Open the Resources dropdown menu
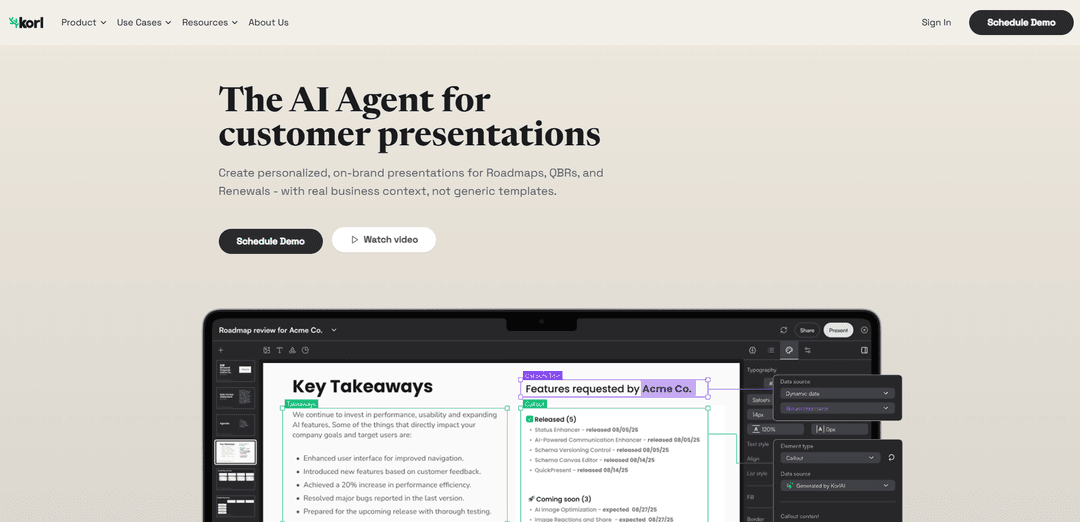 pyautogui.click(x=209, y=22)
